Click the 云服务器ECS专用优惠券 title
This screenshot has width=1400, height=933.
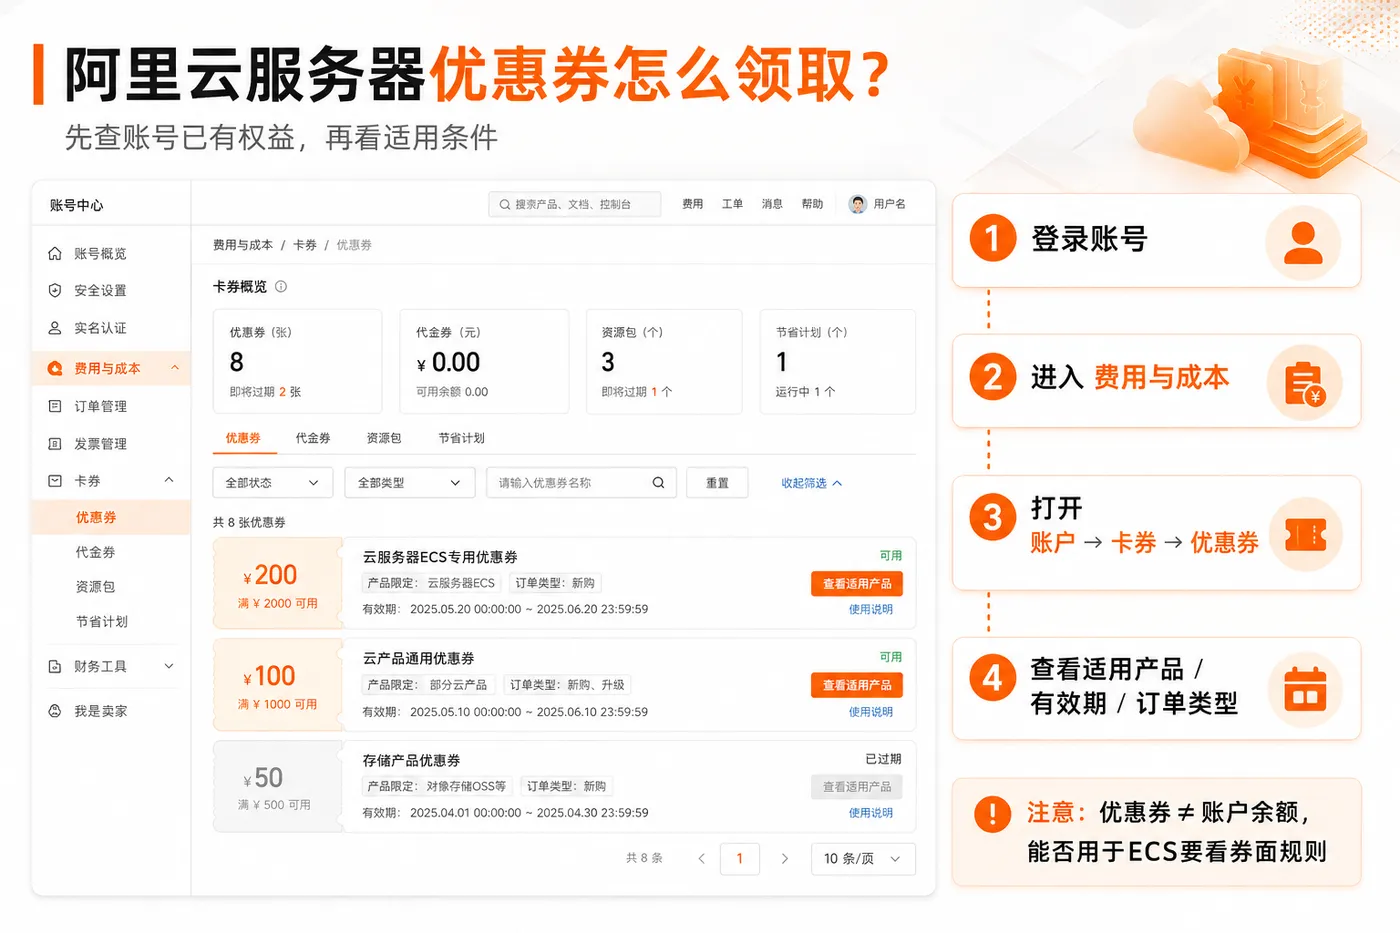(x=440, y=557)
